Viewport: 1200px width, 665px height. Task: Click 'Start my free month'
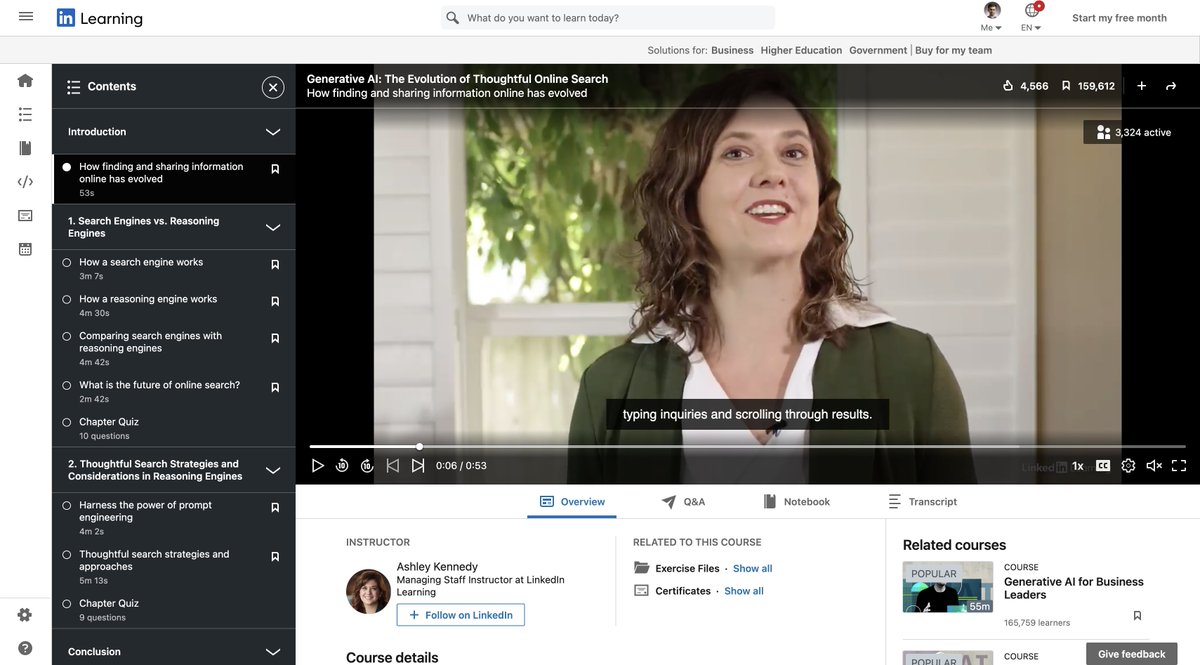(1119, 18)
